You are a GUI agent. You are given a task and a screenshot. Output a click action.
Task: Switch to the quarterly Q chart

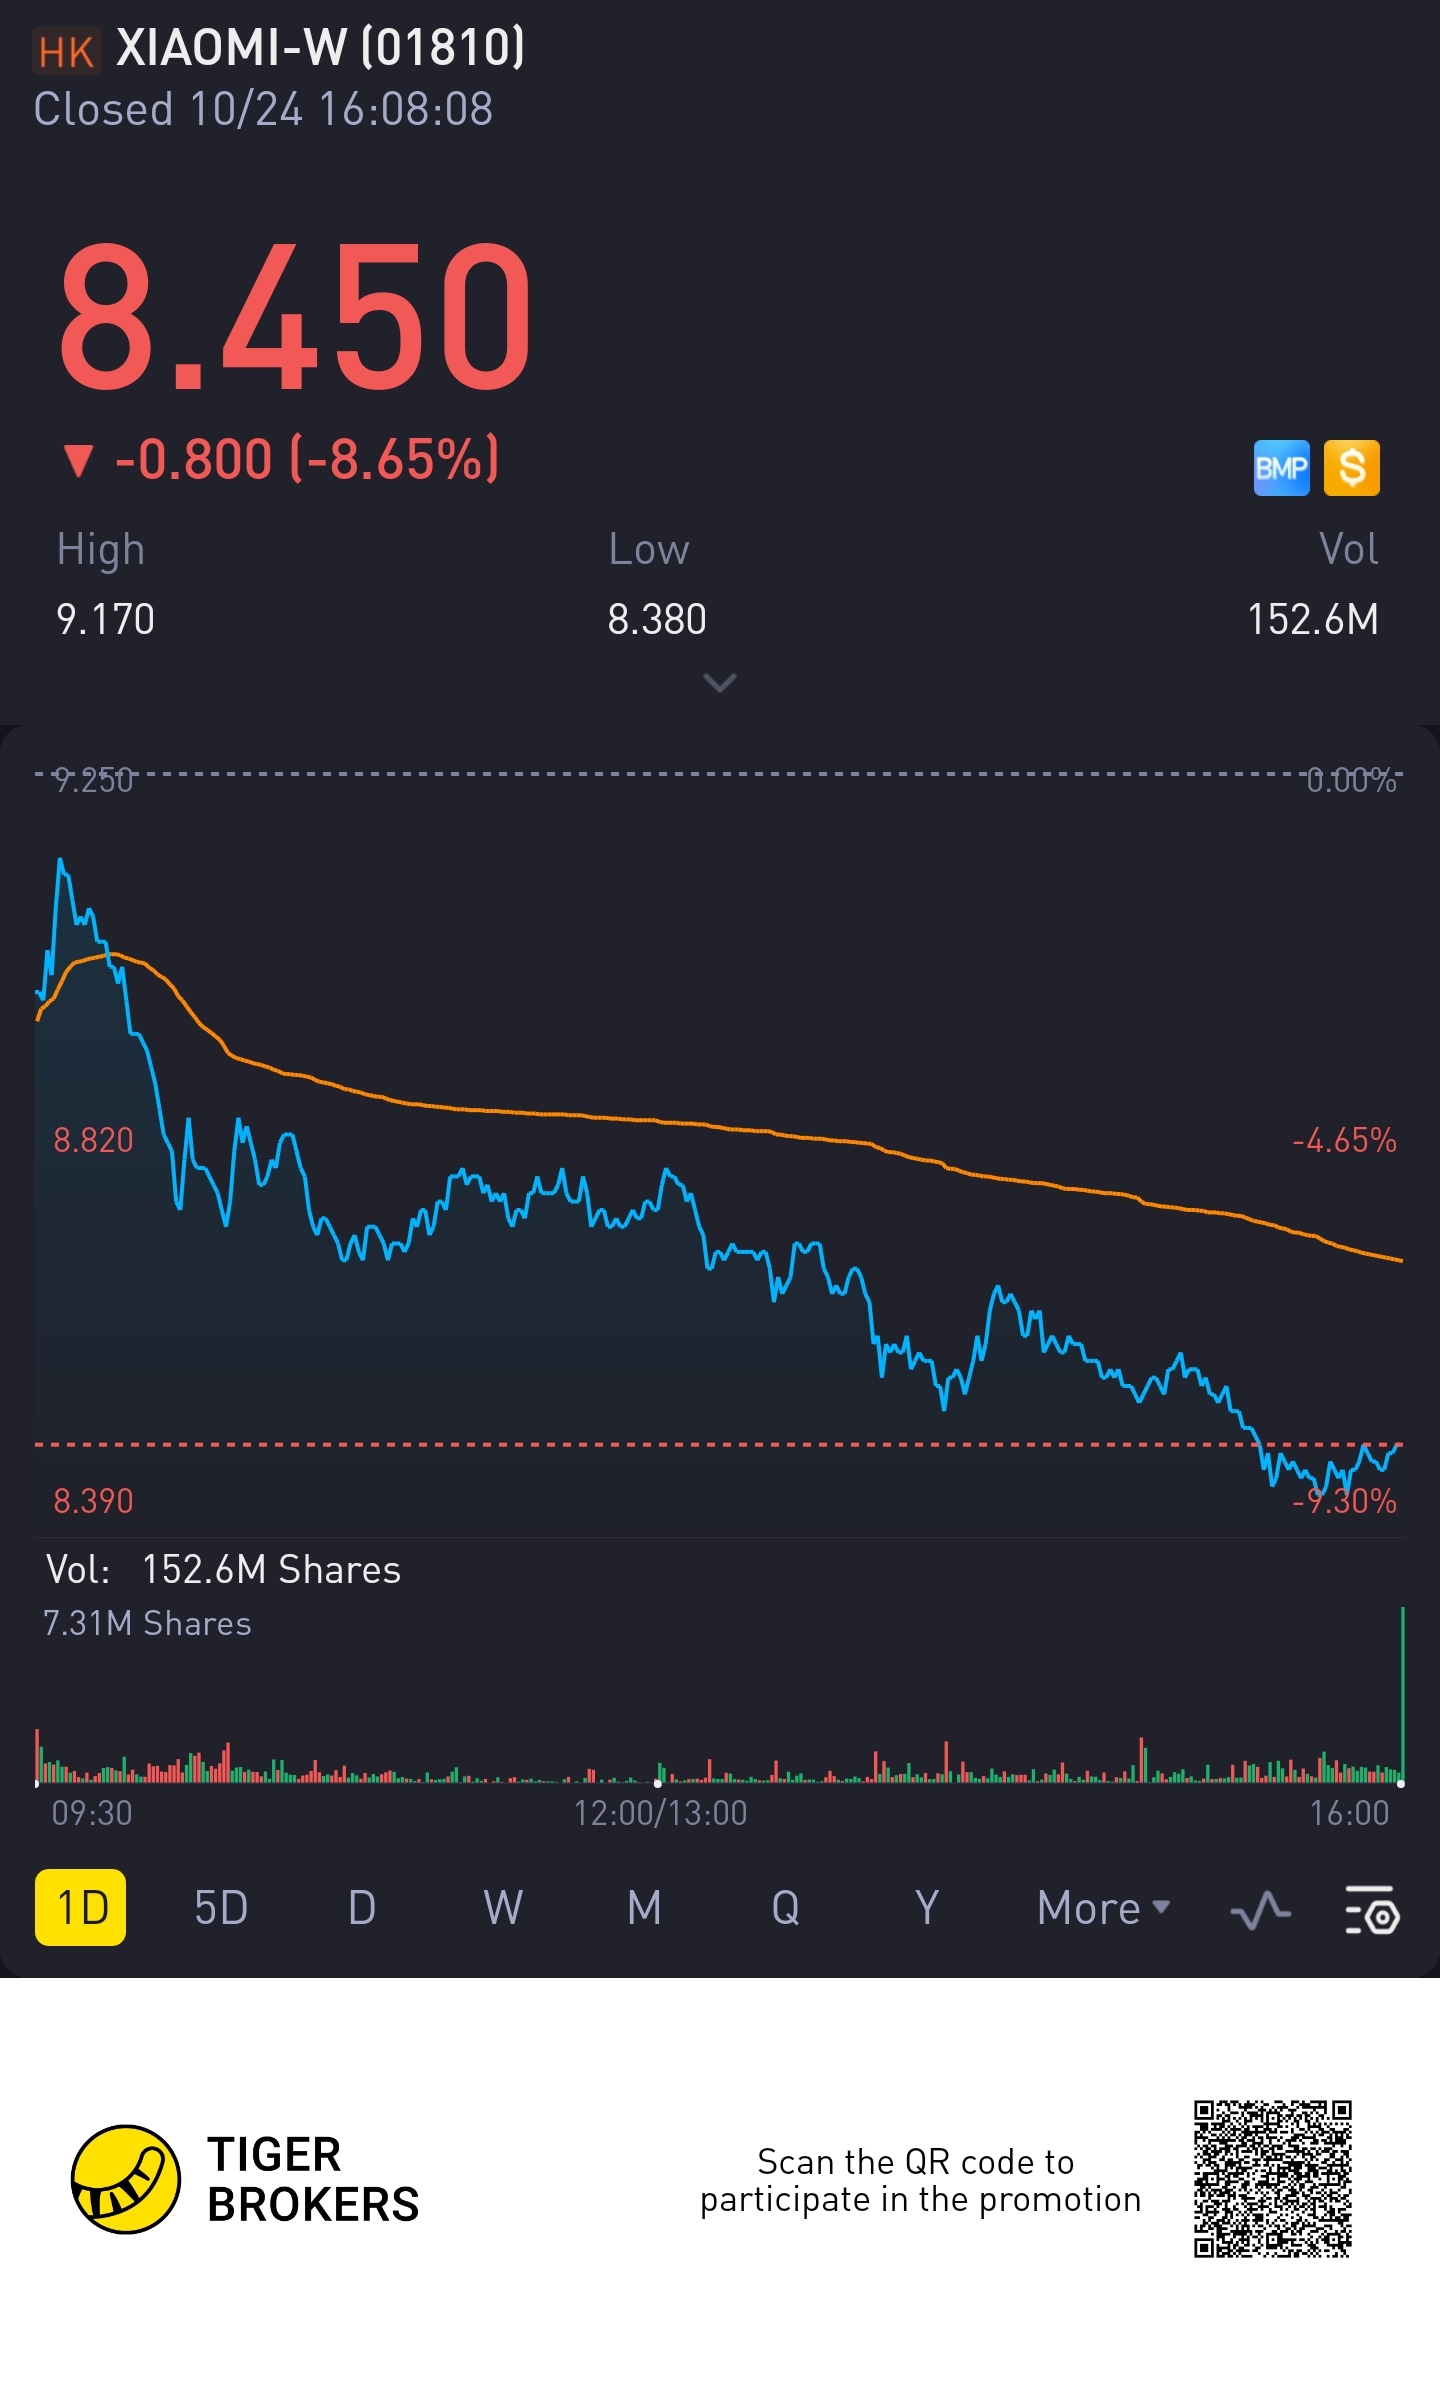(x=785, y=1908)
